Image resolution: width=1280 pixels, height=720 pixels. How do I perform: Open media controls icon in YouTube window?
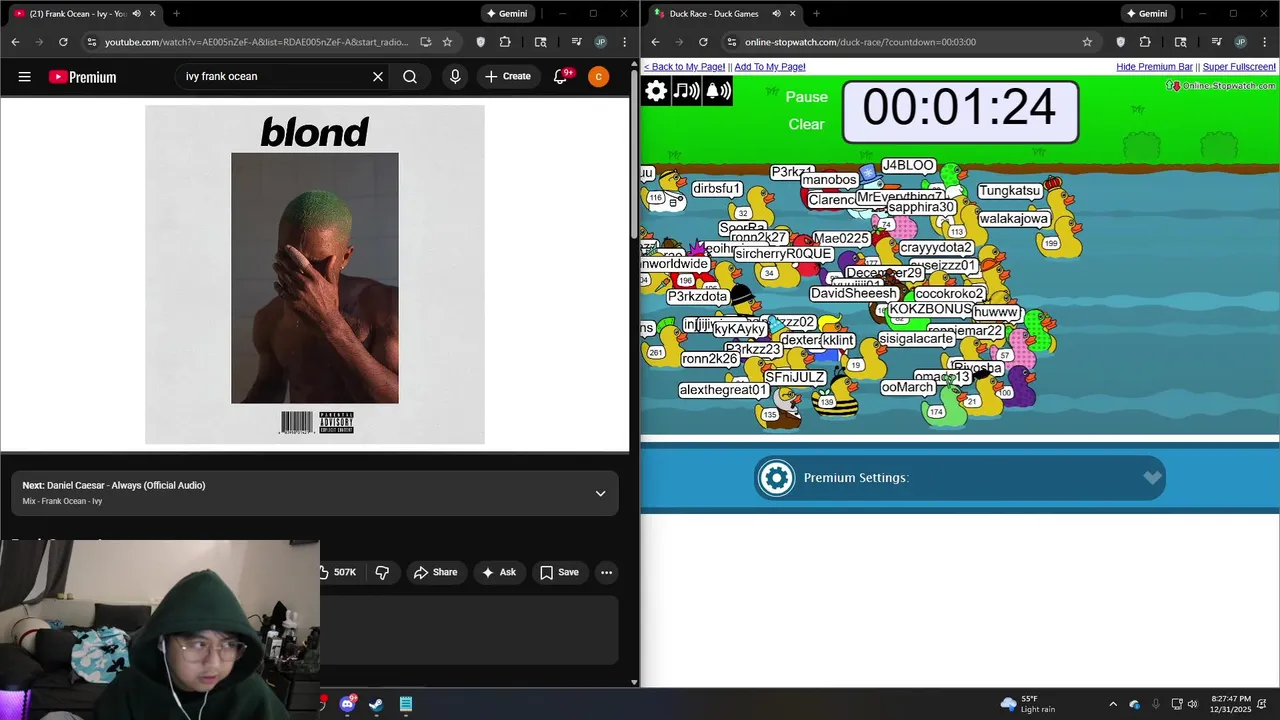(x=576, y=42)
